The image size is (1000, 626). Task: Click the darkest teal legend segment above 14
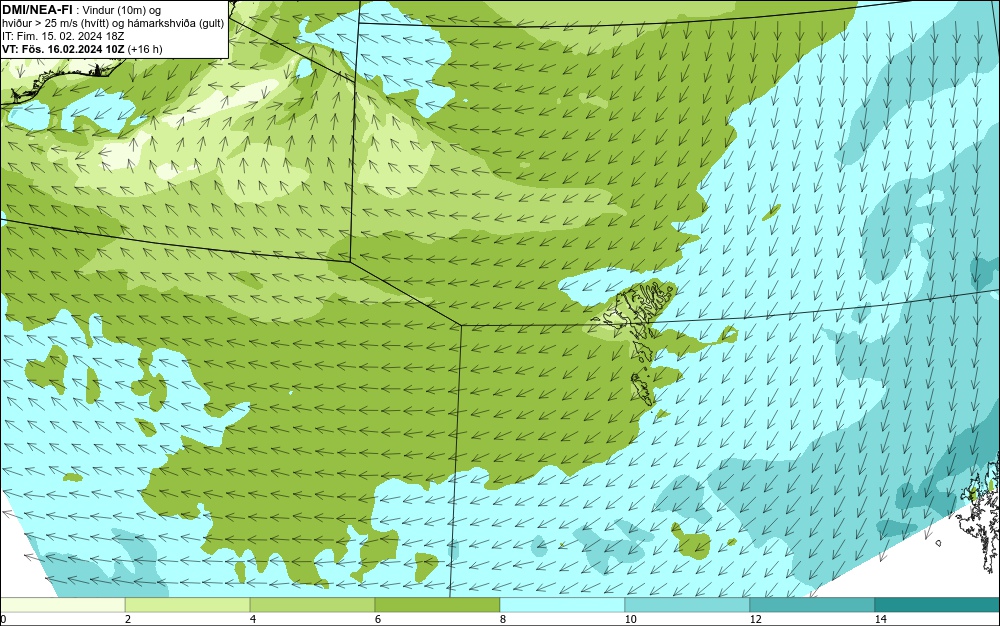938,605
